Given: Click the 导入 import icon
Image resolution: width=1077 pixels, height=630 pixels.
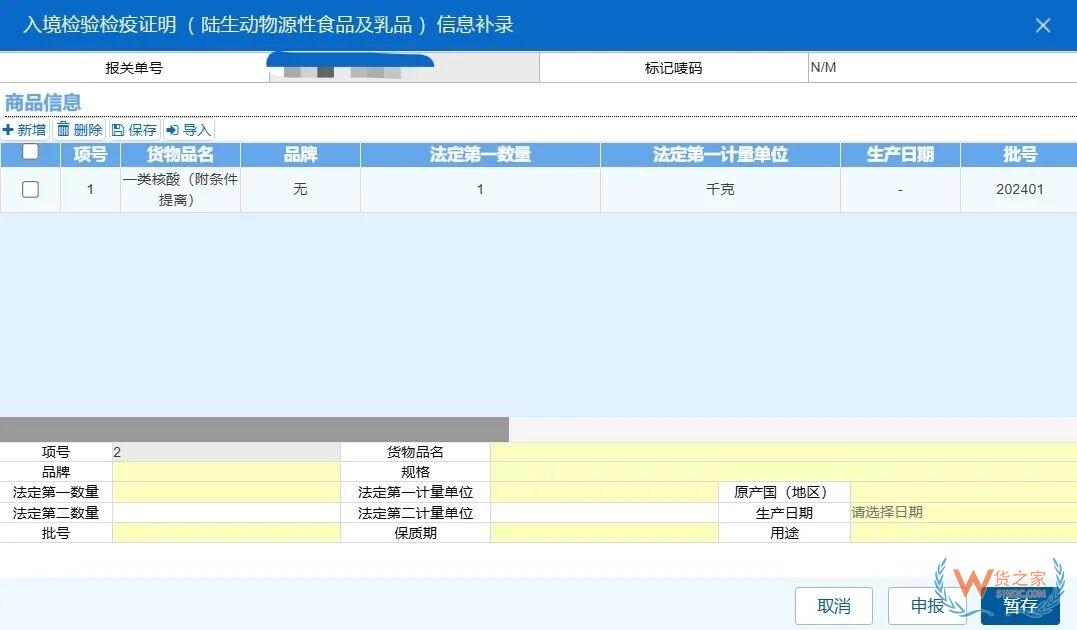Looking at the screenshot, I should click(187, 129).
